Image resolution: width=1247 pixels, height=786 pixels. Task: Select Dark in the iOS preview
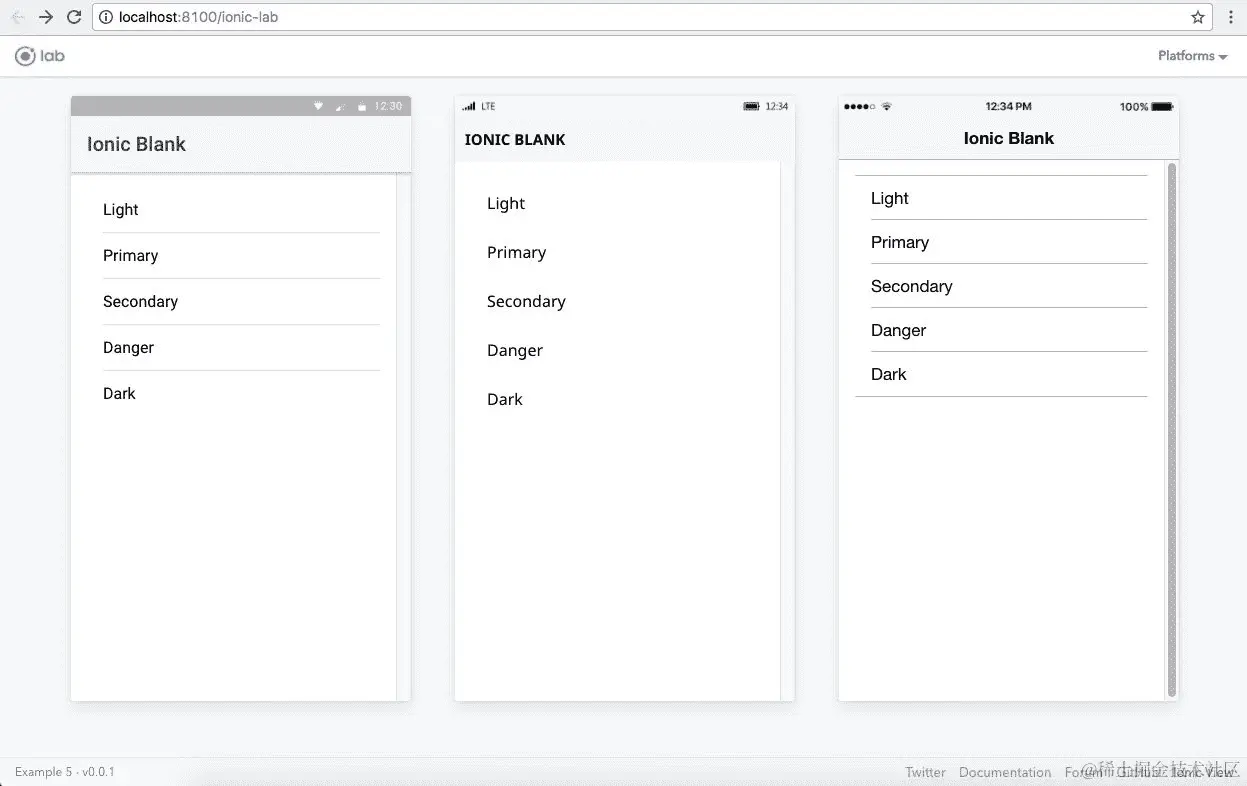point(1001,374)
